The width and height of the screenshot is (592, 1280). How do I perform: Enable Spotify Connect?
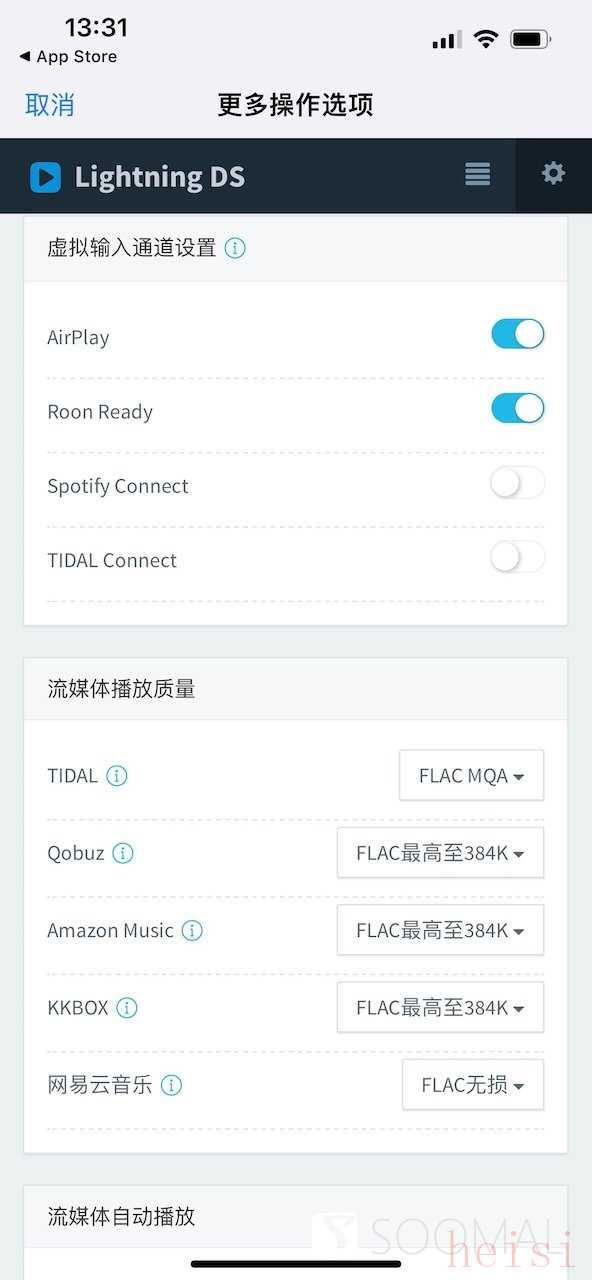click(x=518, y=483)
